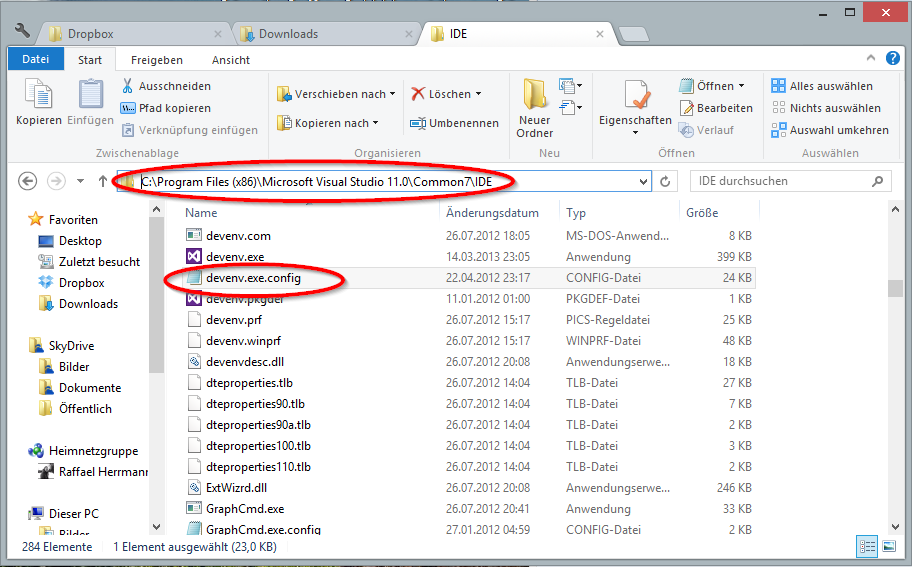912x567 pixels.
Task: Open the Öffnen dropdown in ribbon
Action: [x=712, y=86]
